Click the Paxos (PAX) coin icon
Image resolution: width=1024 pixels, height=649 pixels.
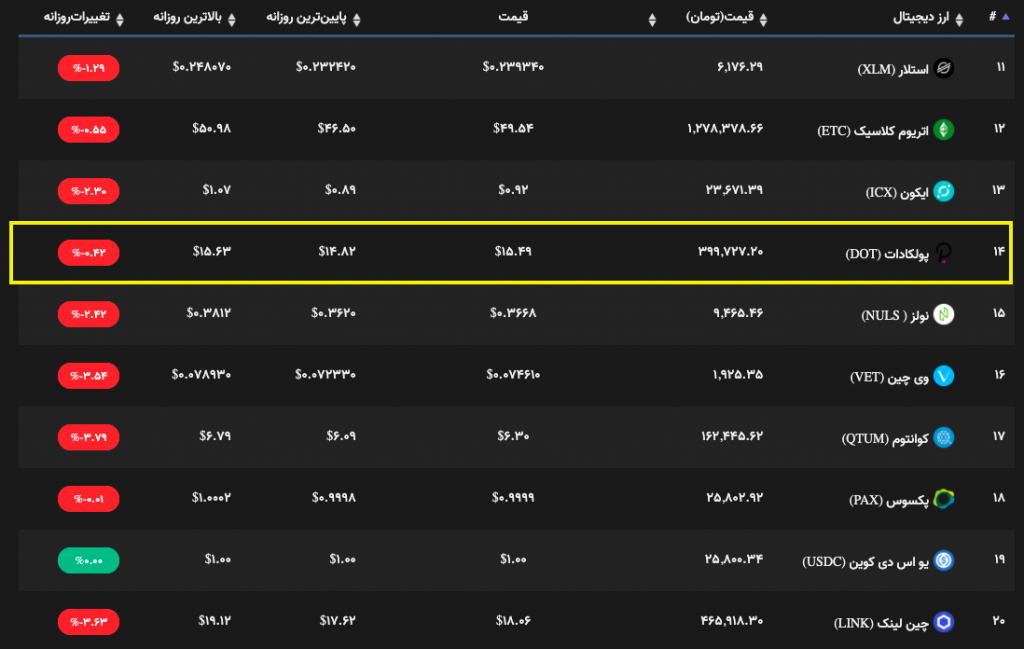pyautogui.click(x=944, y=499)
